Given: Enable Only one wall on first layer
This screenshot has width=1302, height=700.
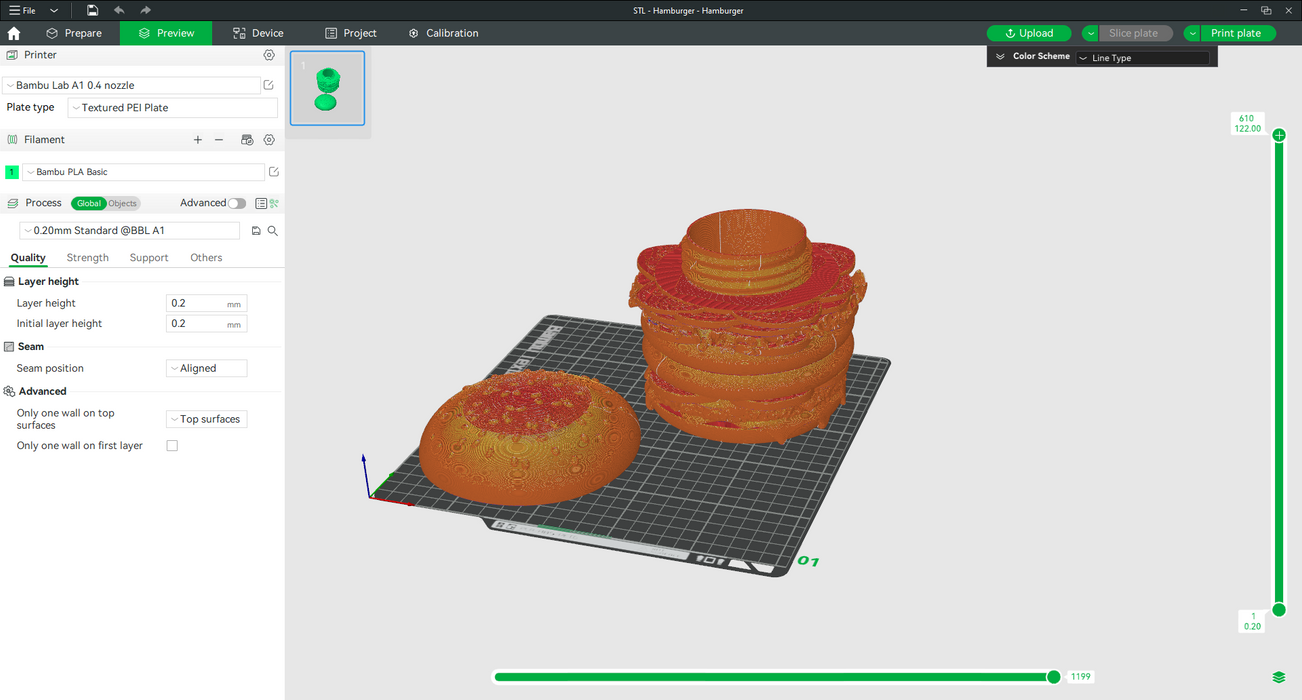Looking at the screenshot, I should coord(172,446).
